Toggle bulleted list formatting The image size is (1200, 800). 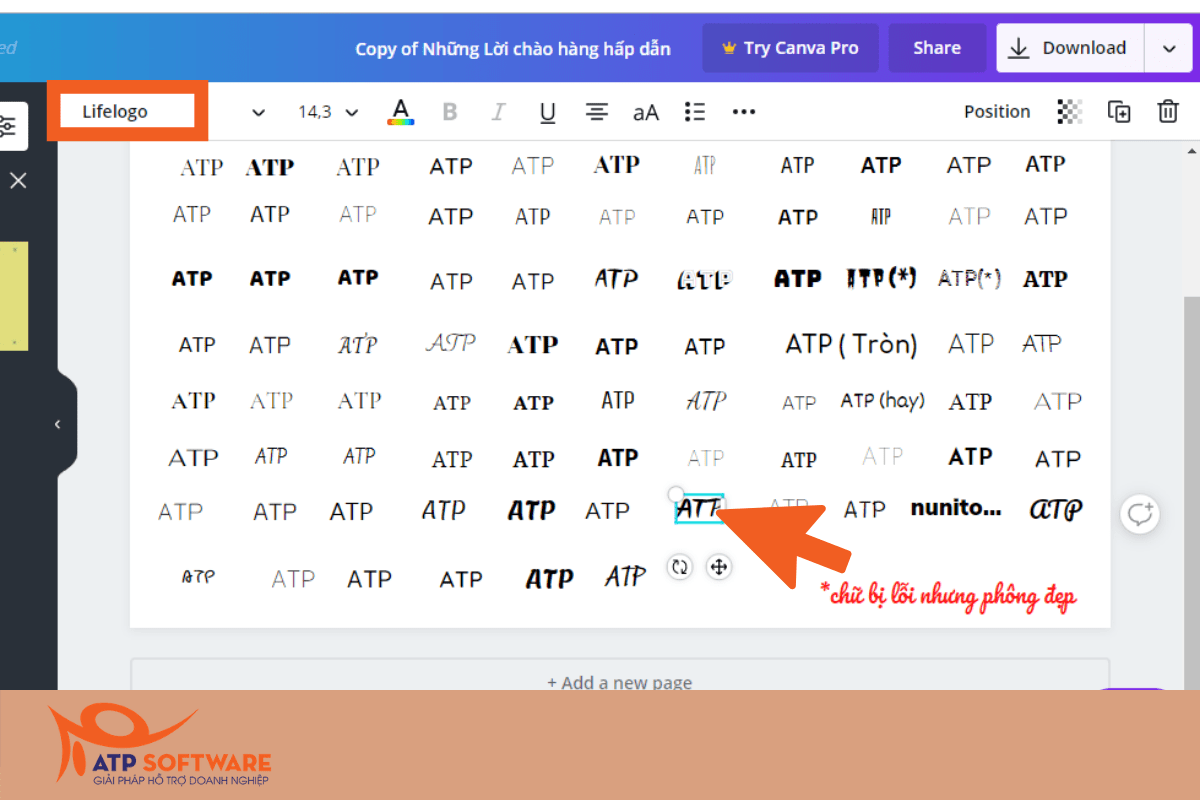click(695, 112)
